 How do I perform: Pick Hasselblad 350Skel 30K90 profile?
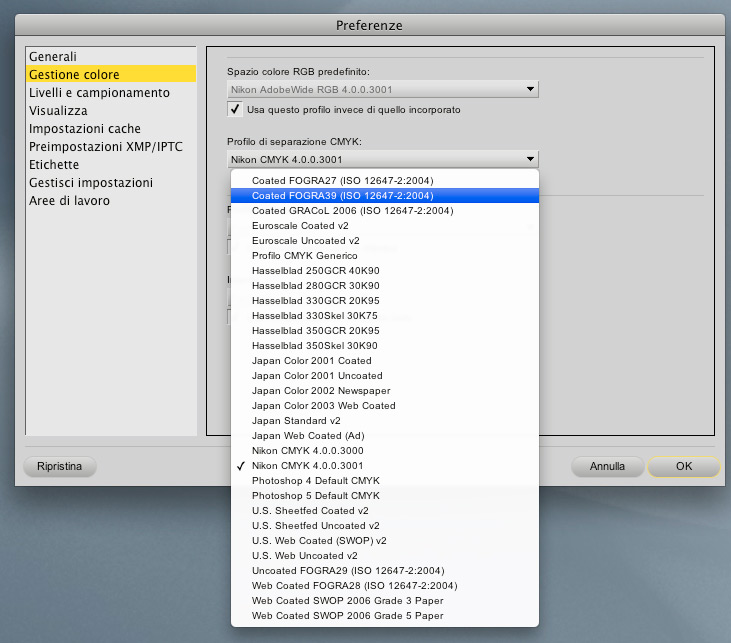coord(385,346)
